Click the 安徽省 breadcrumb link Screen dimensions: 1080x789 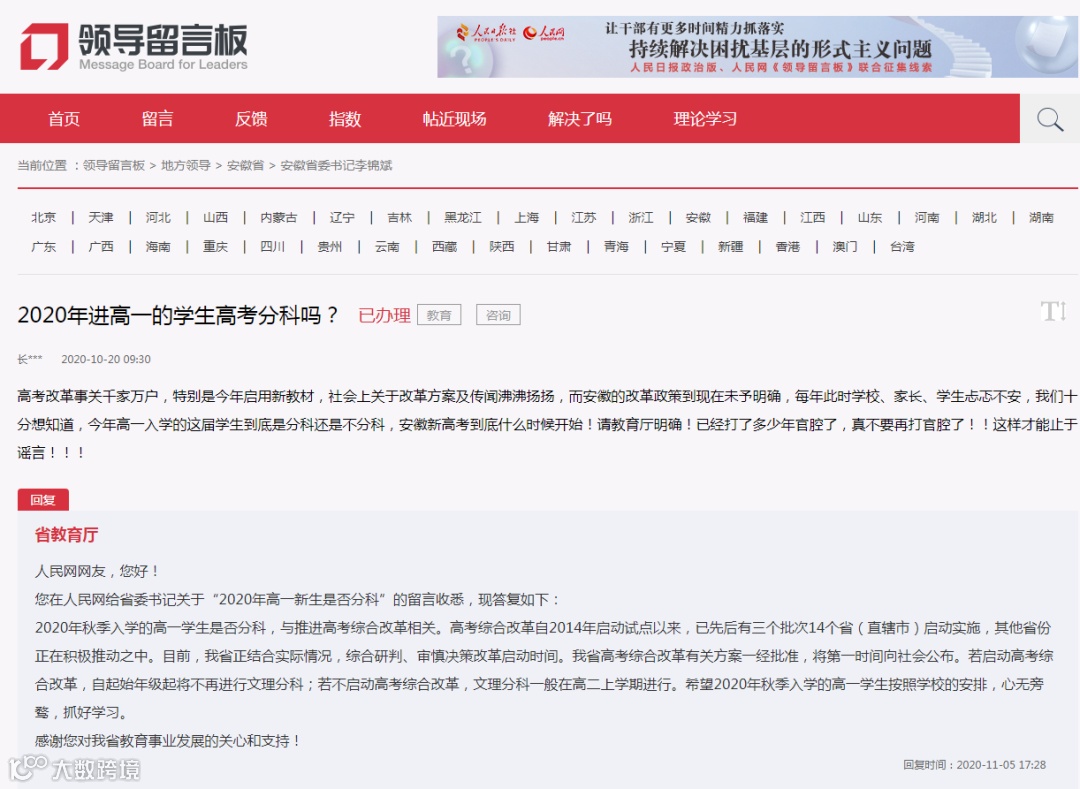coord(245,165)
